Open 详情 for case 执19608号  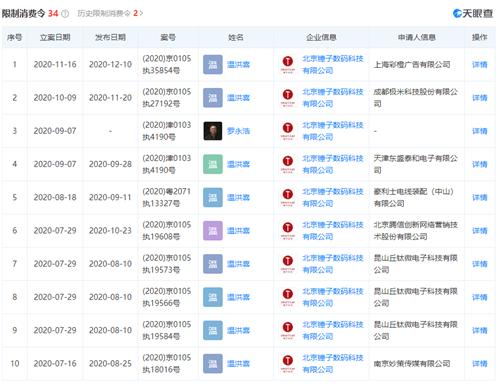pos(480,230)
